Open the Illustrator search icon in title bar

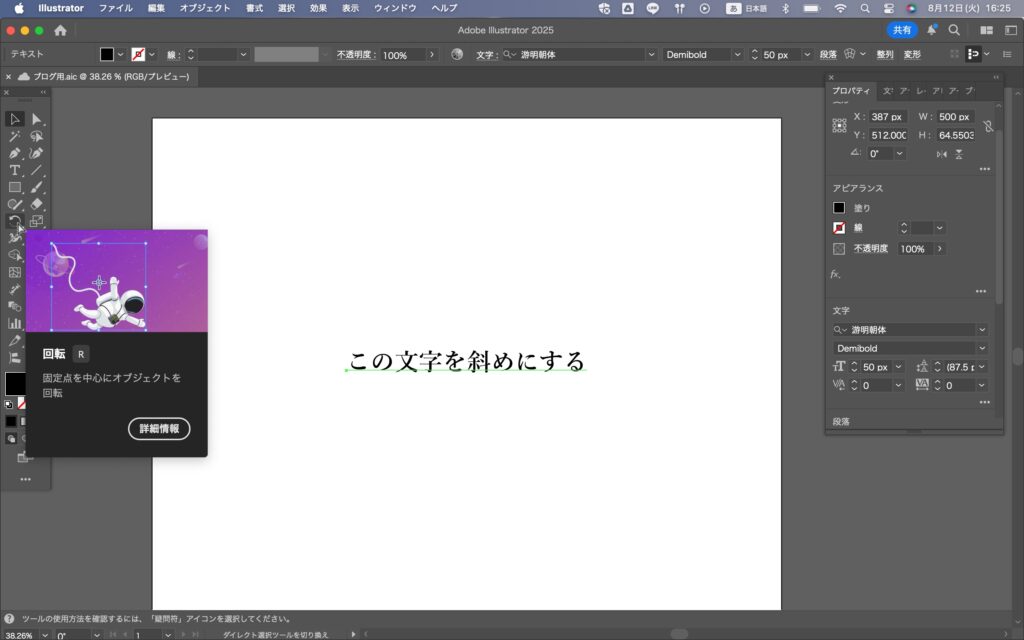pos(954,30)
